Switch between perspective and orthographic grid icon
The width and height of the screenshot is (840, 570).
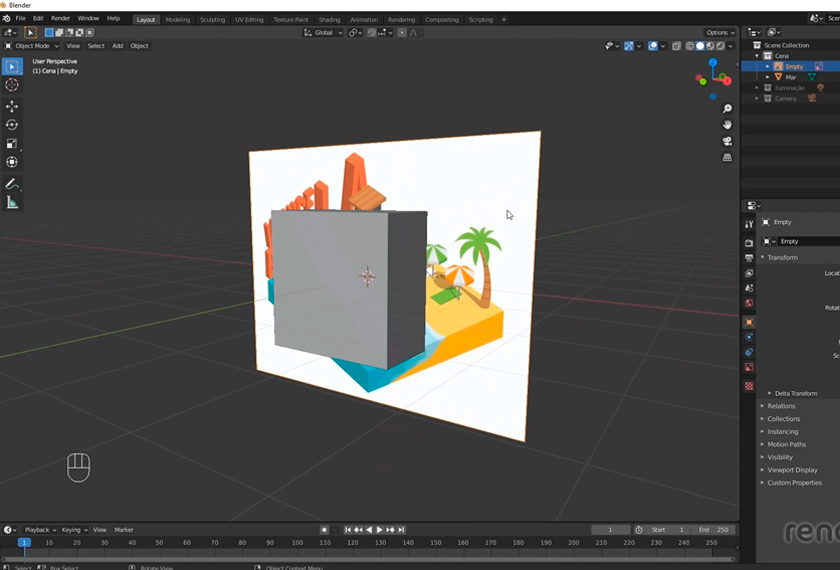(727, 157)
